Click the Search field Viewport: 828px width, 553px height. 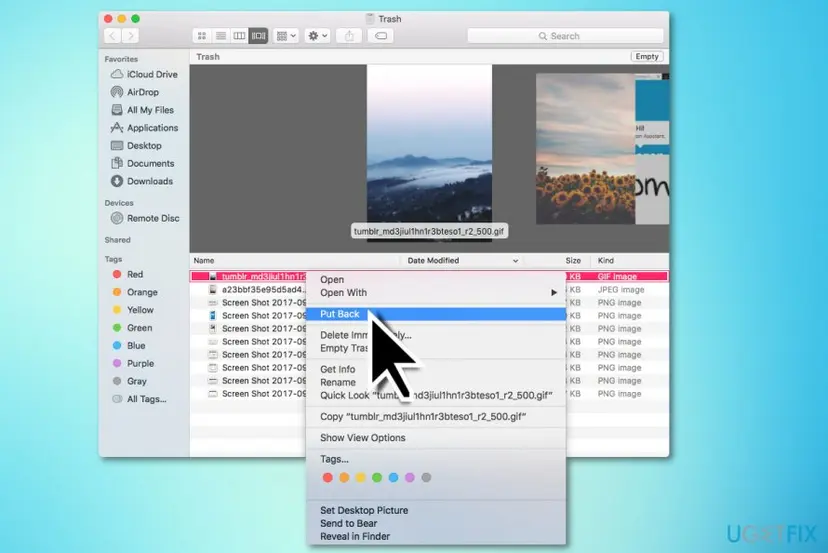pos(565,36)
